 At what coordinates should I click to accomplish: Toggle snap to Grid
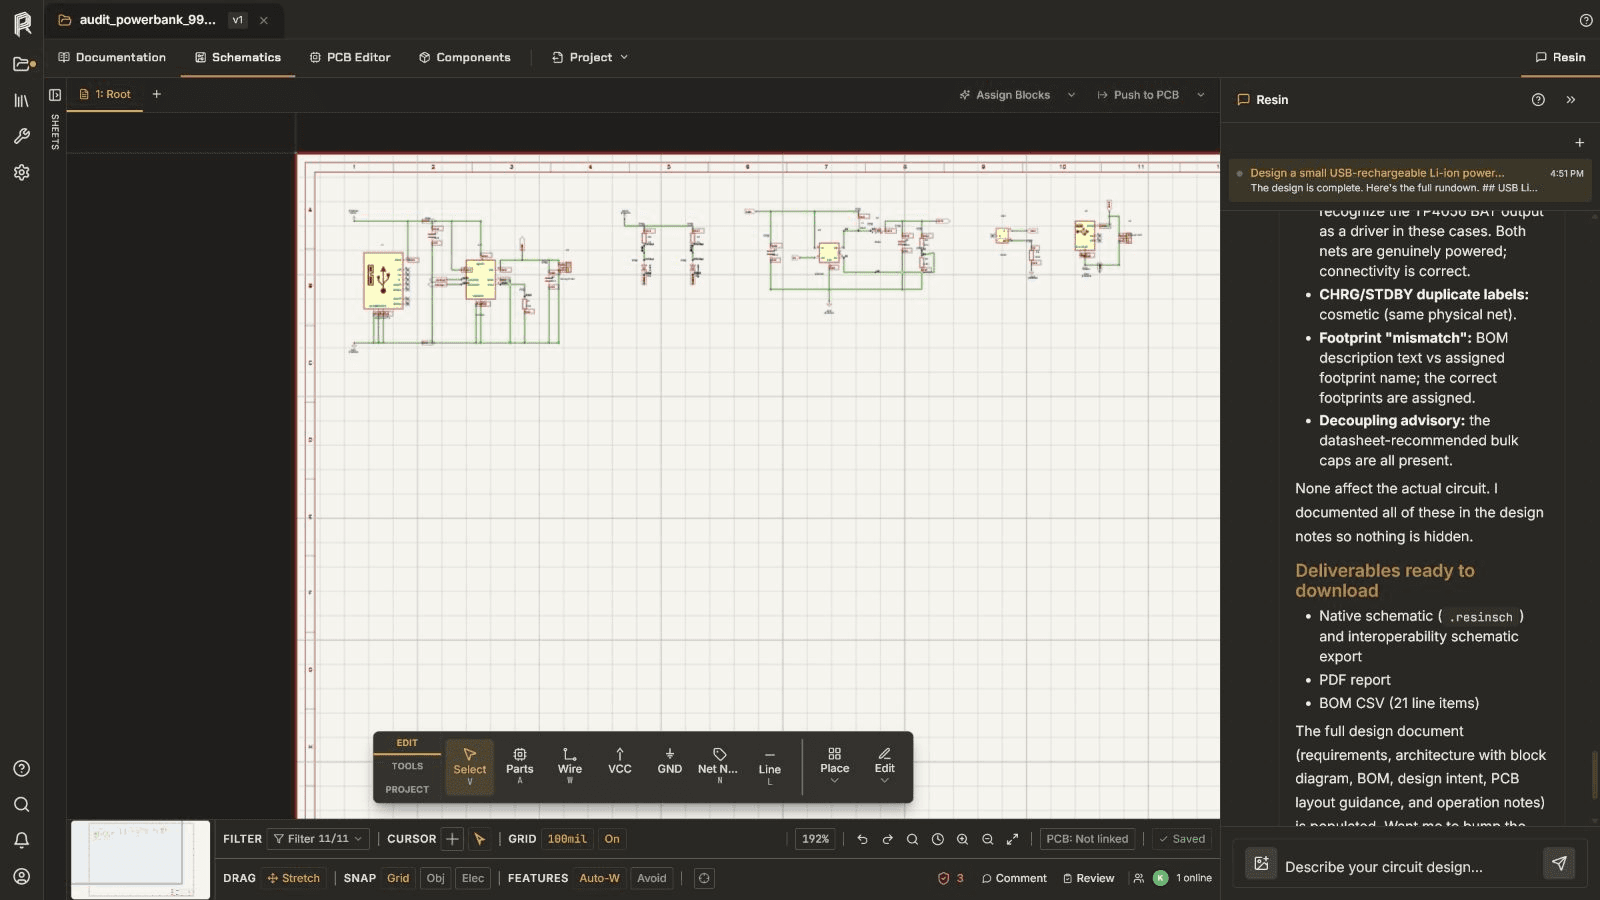pos(398,878)
